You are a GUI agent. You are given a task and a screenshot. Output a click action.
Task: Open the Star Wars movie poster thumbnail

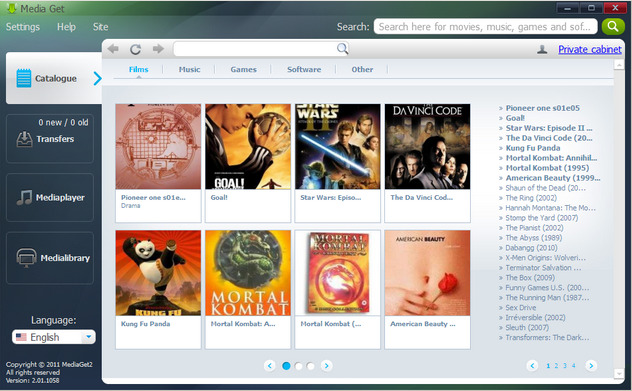tap(338, 147)
